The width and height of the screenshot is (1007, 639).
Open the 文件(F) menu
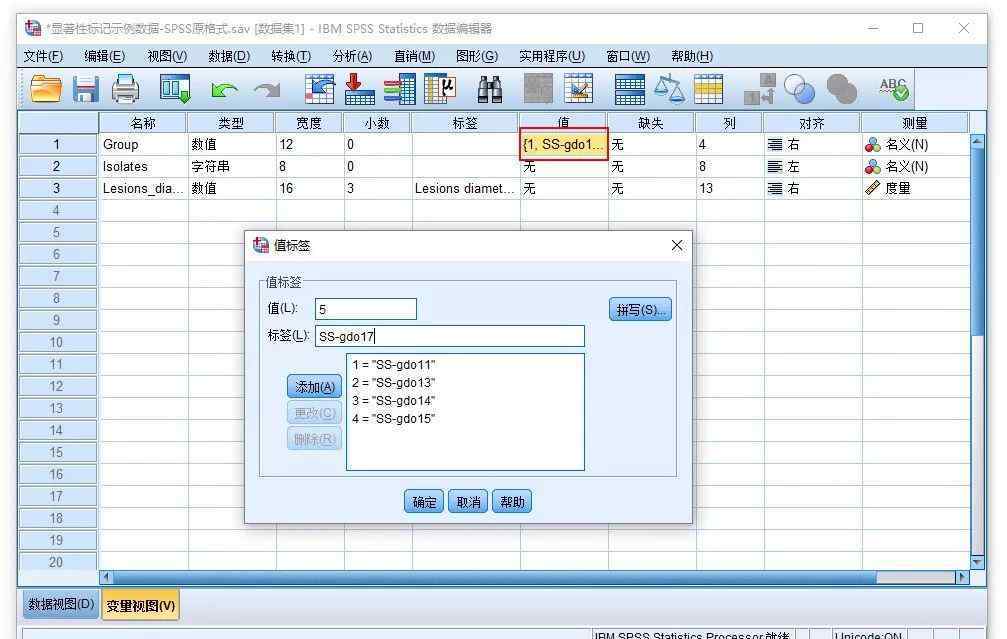tap(44, 57)
